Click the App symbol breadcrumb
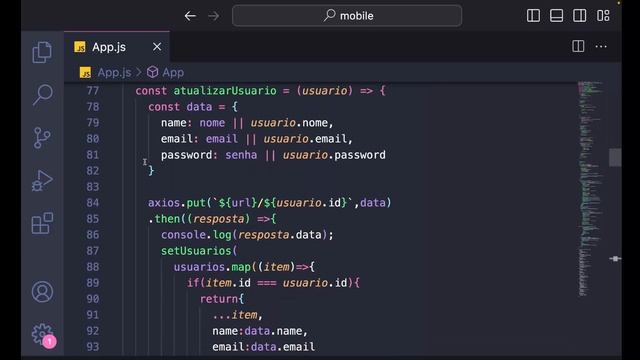The image size is (640, 360). pos(173,73)
